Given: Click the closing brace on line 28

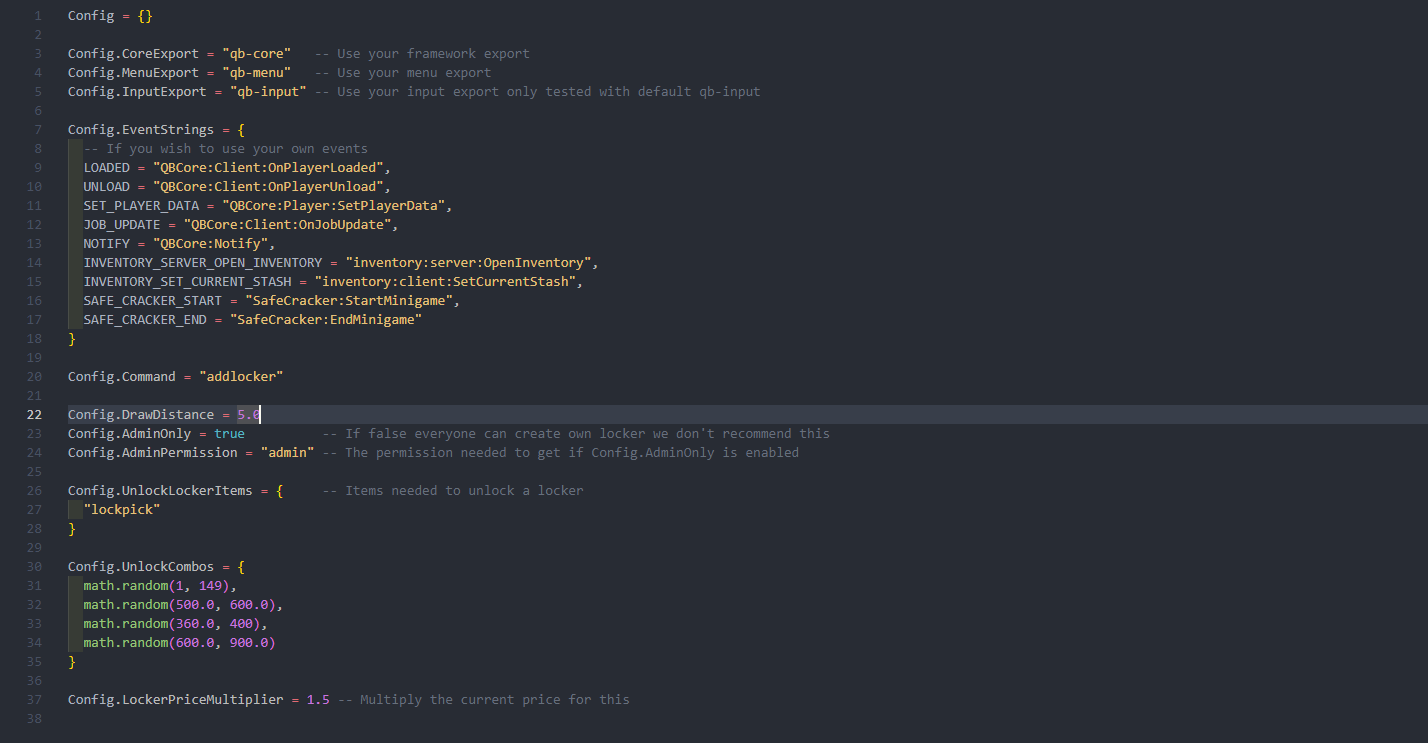Looking at the screenshot, I should pos(72,529).
